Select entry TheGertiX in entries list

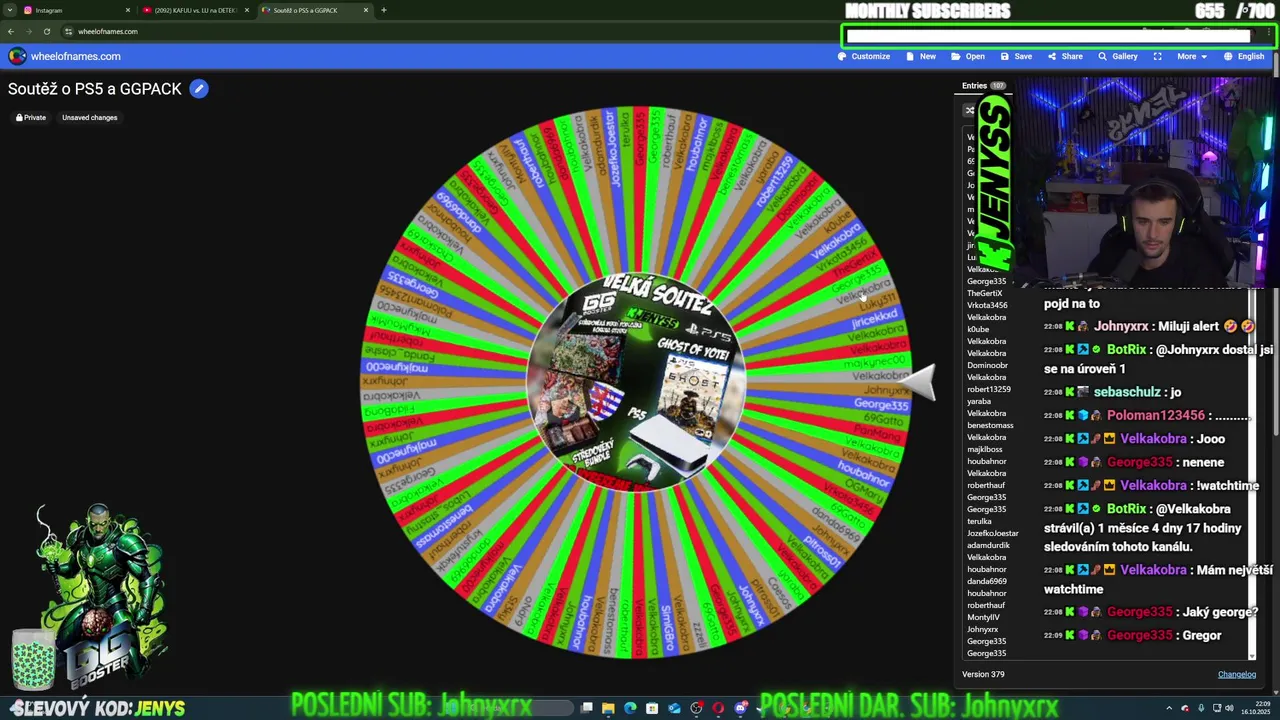(x=985, y=293)
